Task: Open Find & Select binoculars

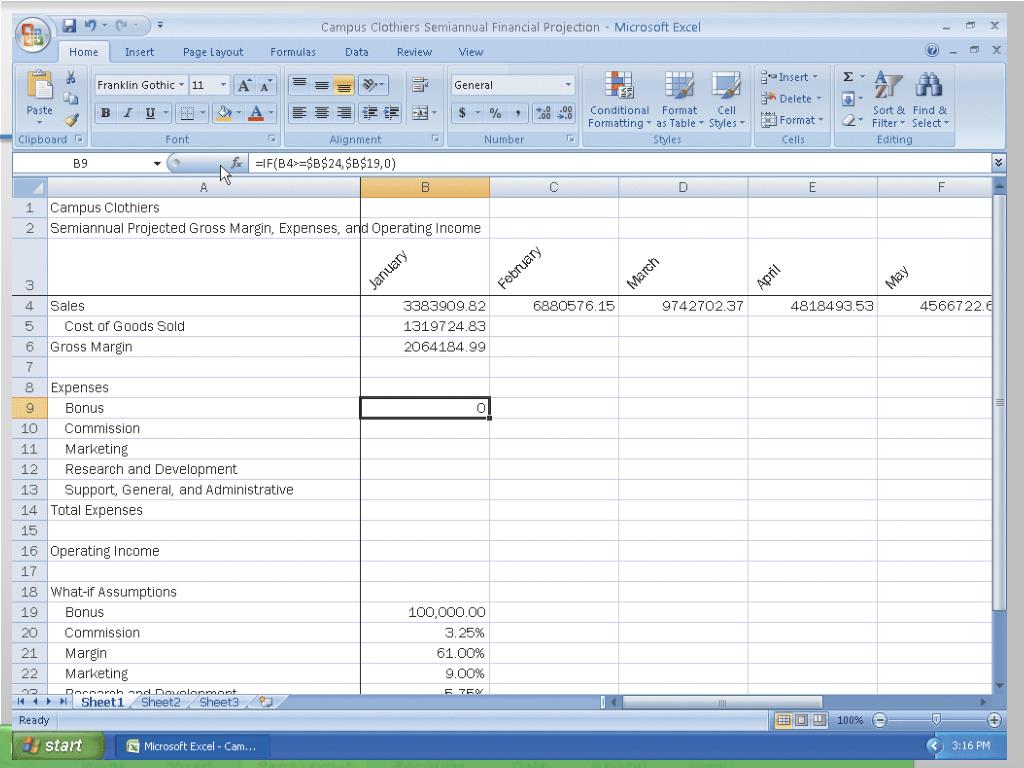Action: (x=929, y=99)
